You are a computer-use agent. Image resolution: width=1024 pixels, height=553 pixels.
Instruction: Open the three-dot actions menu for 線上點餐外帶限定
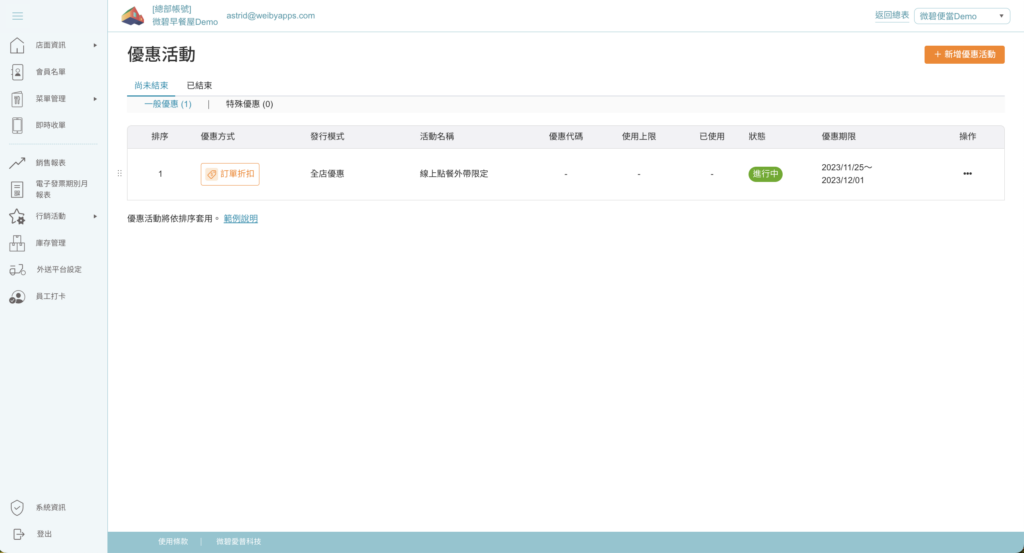click(x=967, y=174)
